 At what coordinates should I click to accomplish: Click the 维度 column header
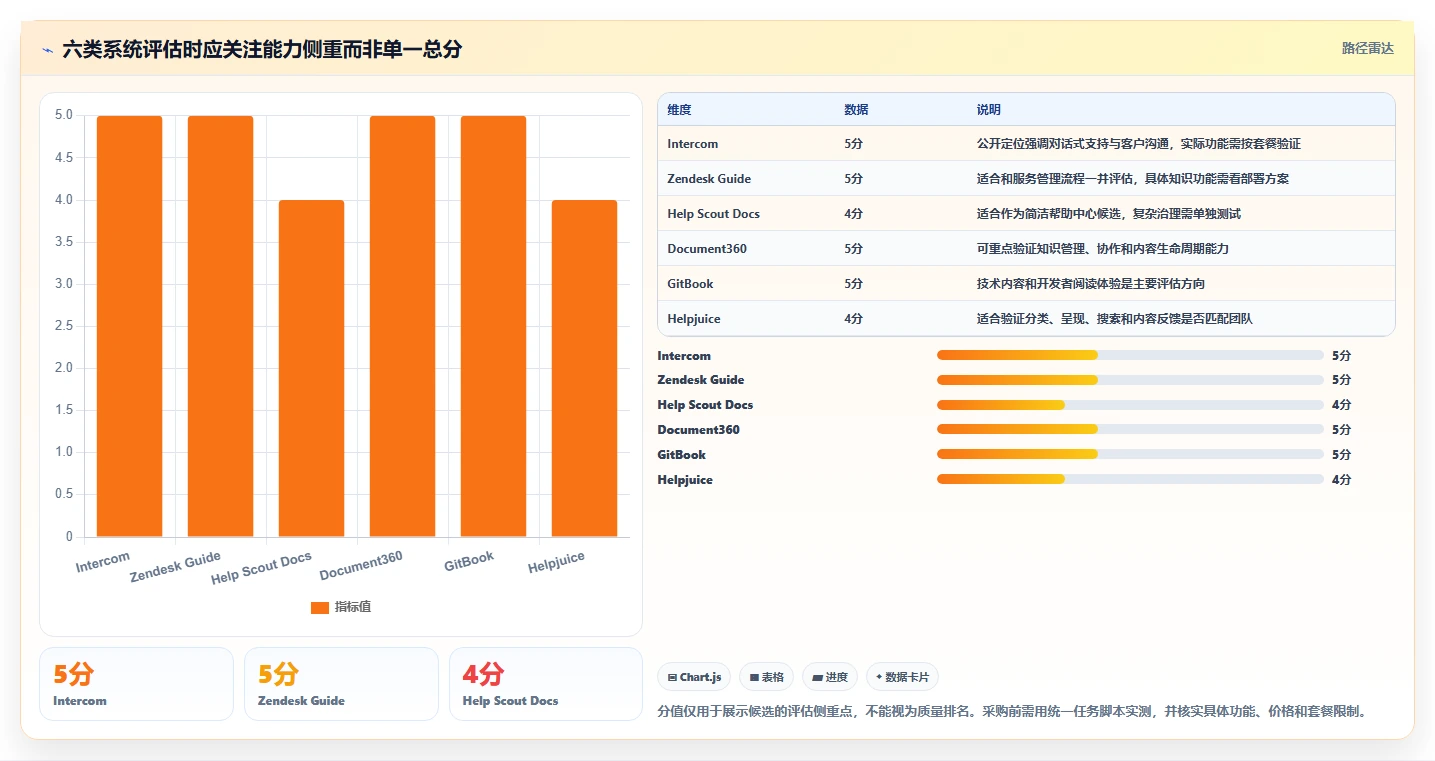click(x=679, y=110)
